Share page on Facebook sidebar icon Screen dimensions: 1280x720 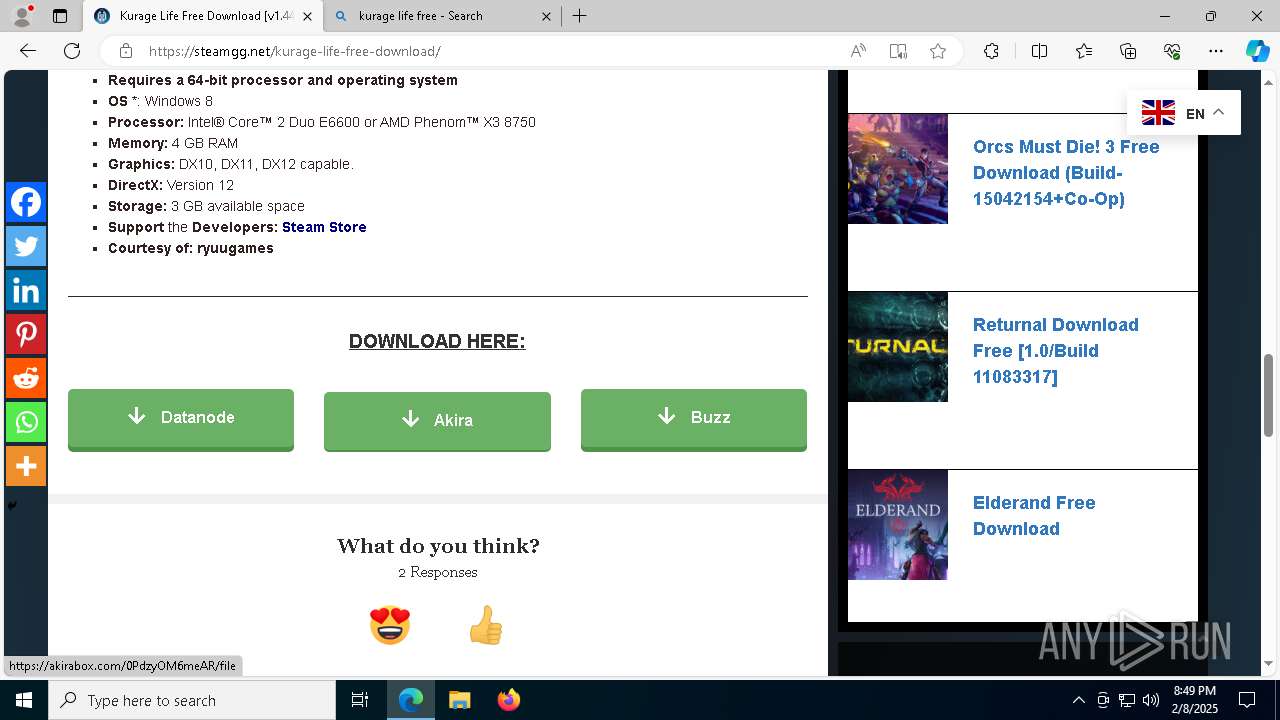(x=26, y=202)
